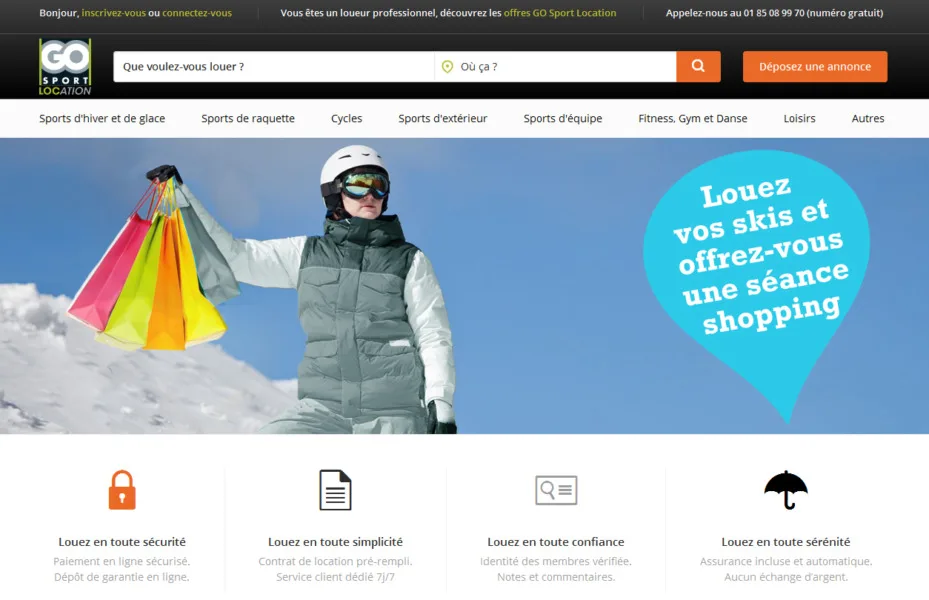Click the Déposez une annonce button
Screen dimensions: 929x600
815,66
